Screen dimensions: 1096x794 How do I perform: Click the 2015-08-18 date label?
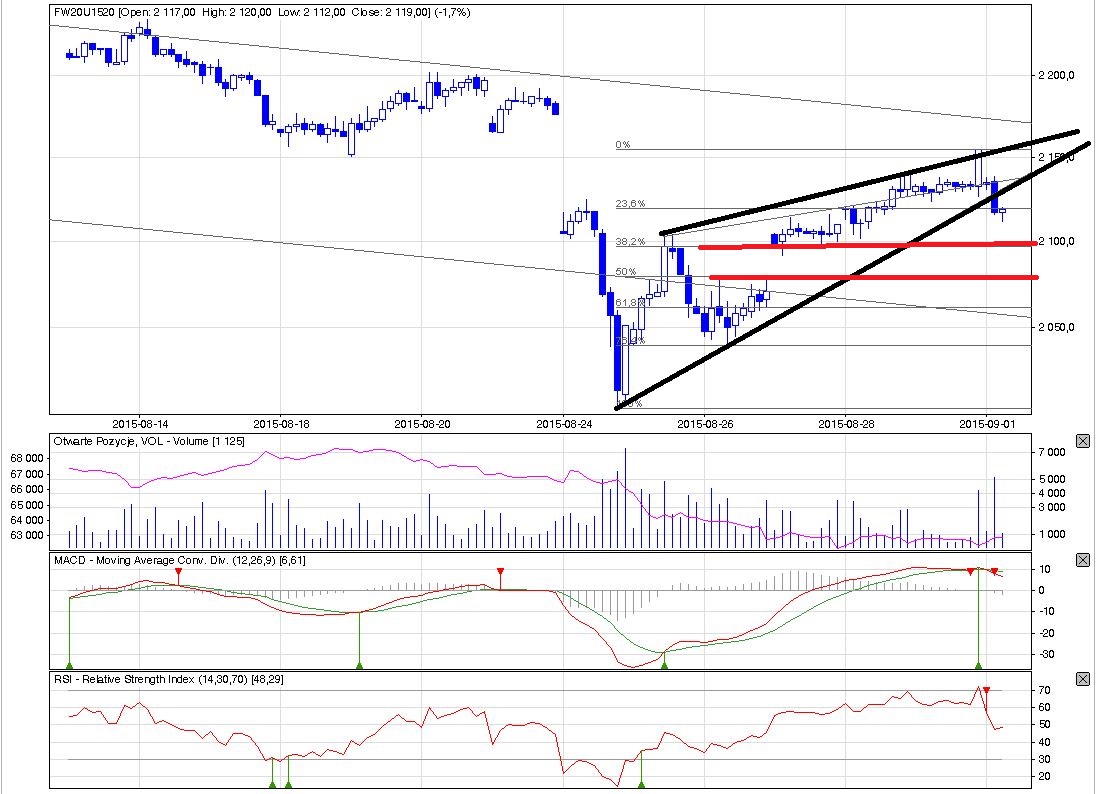tap(281, 424)
